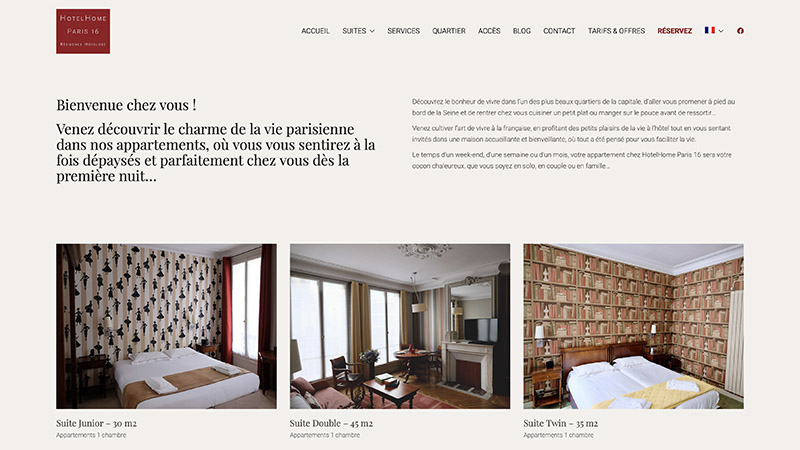The height and width of the screenshot is (450, 800).
Task: Open the Contact page
Action: (559, 31)
